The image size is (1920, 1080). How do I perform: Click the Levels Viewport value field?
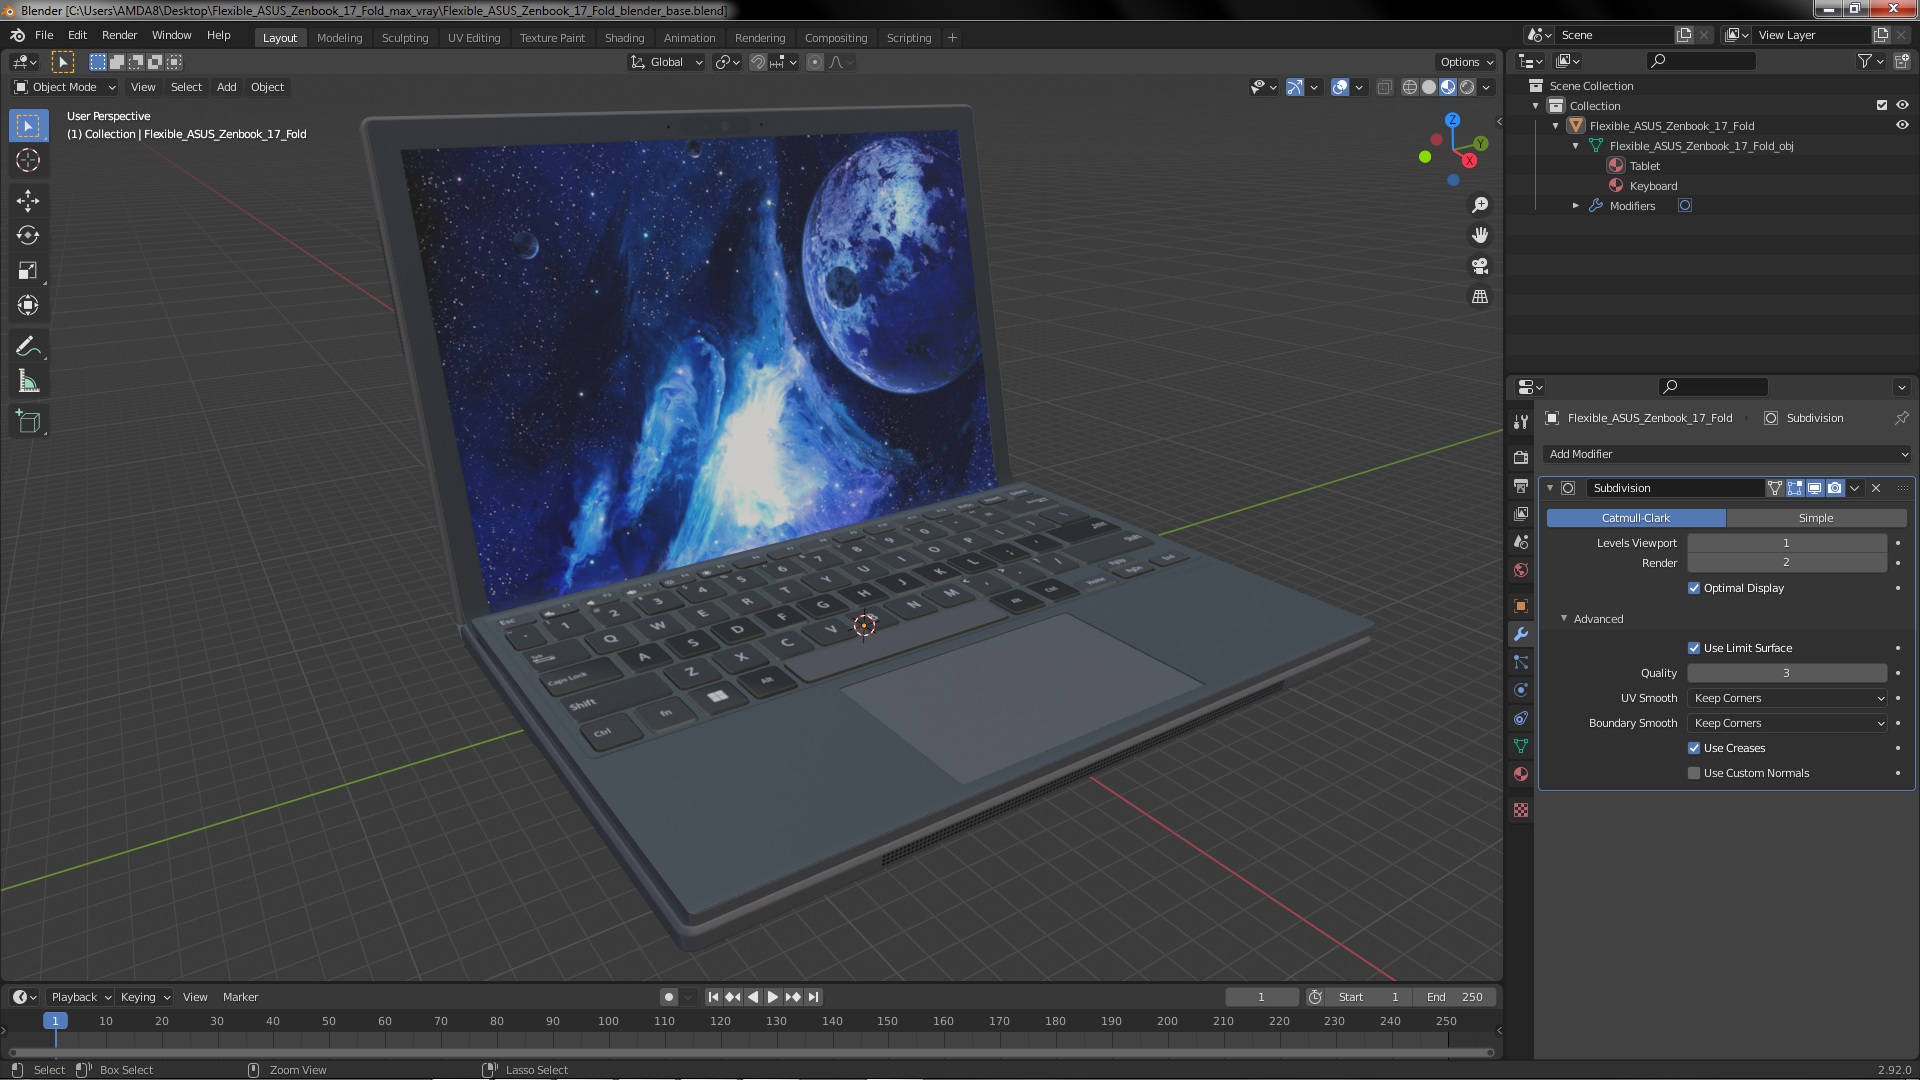click(x=1787, y=543)
